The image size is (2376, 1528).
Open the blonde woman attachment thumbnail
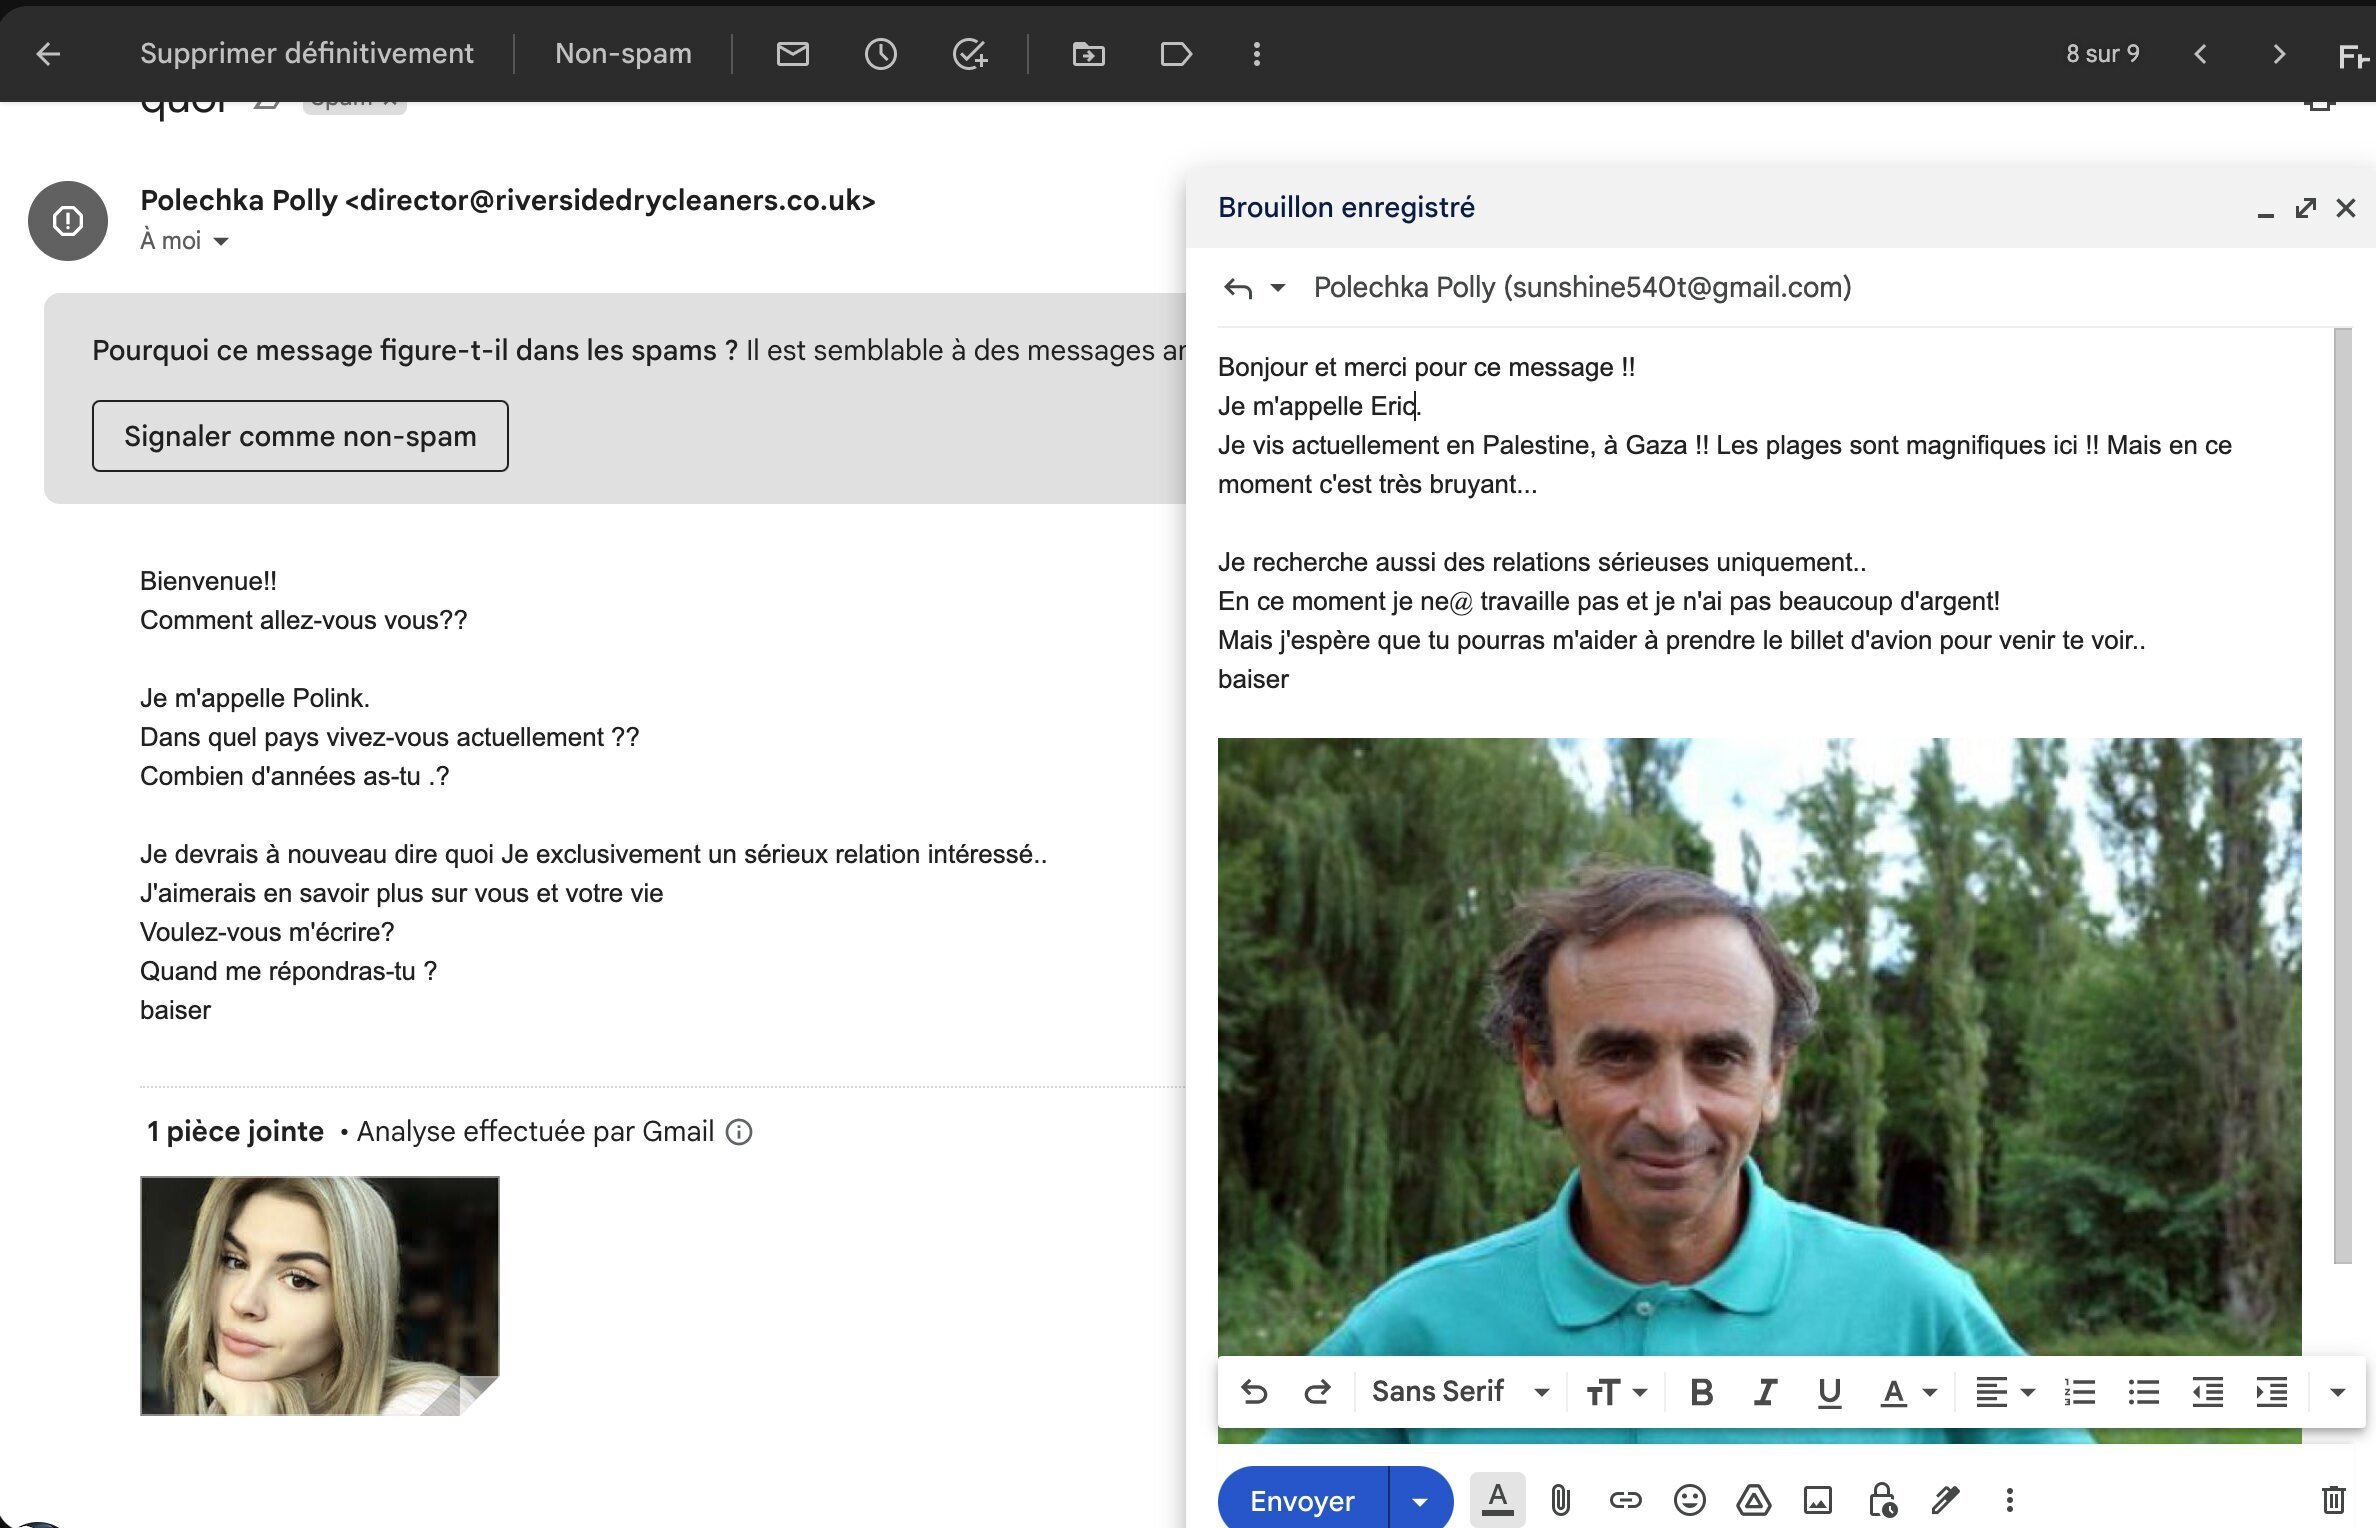click(319, 1295)
